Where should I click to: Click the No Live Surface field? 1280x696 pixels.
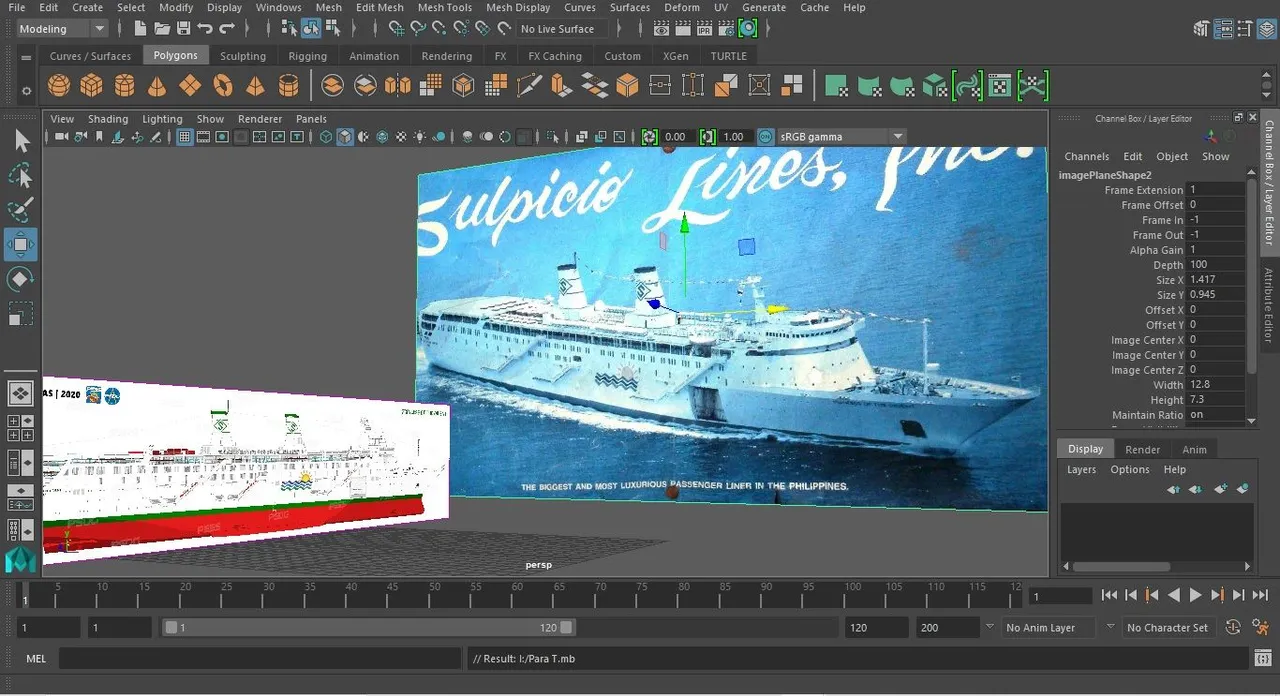(x=561, y=29)
